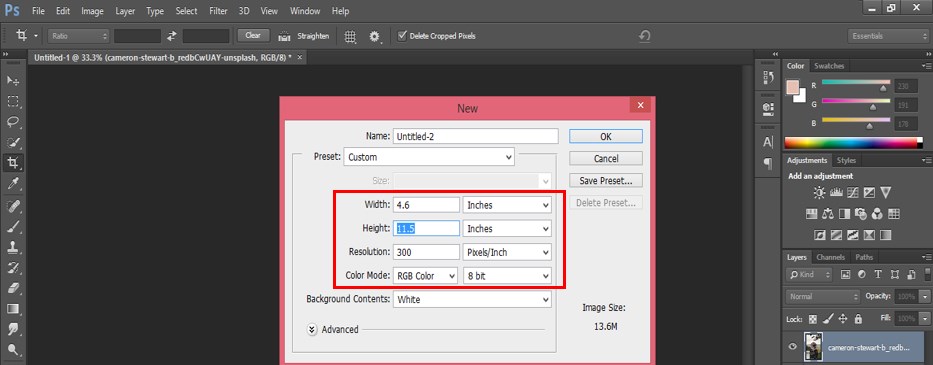Screen dimensions: 933x365
Task: Toggle Delete Cropped Pixels checkbox
Action: 402,36
